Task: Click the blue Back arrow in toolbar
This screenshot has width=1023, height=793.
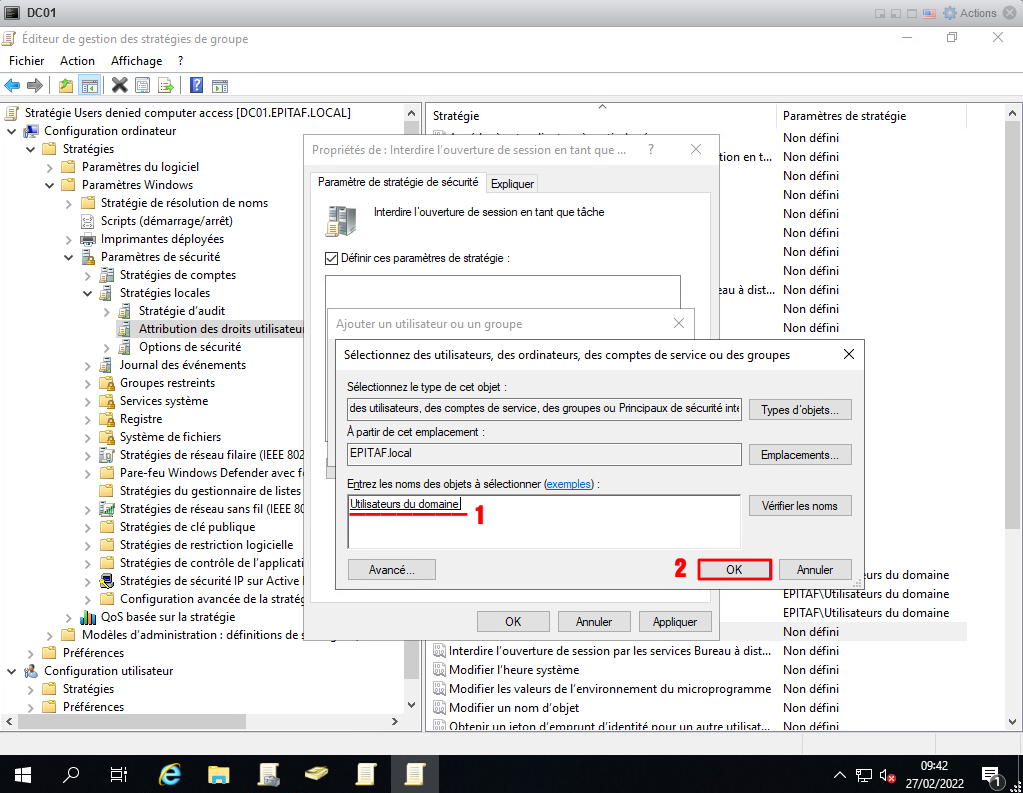Action: coord(13,86)
